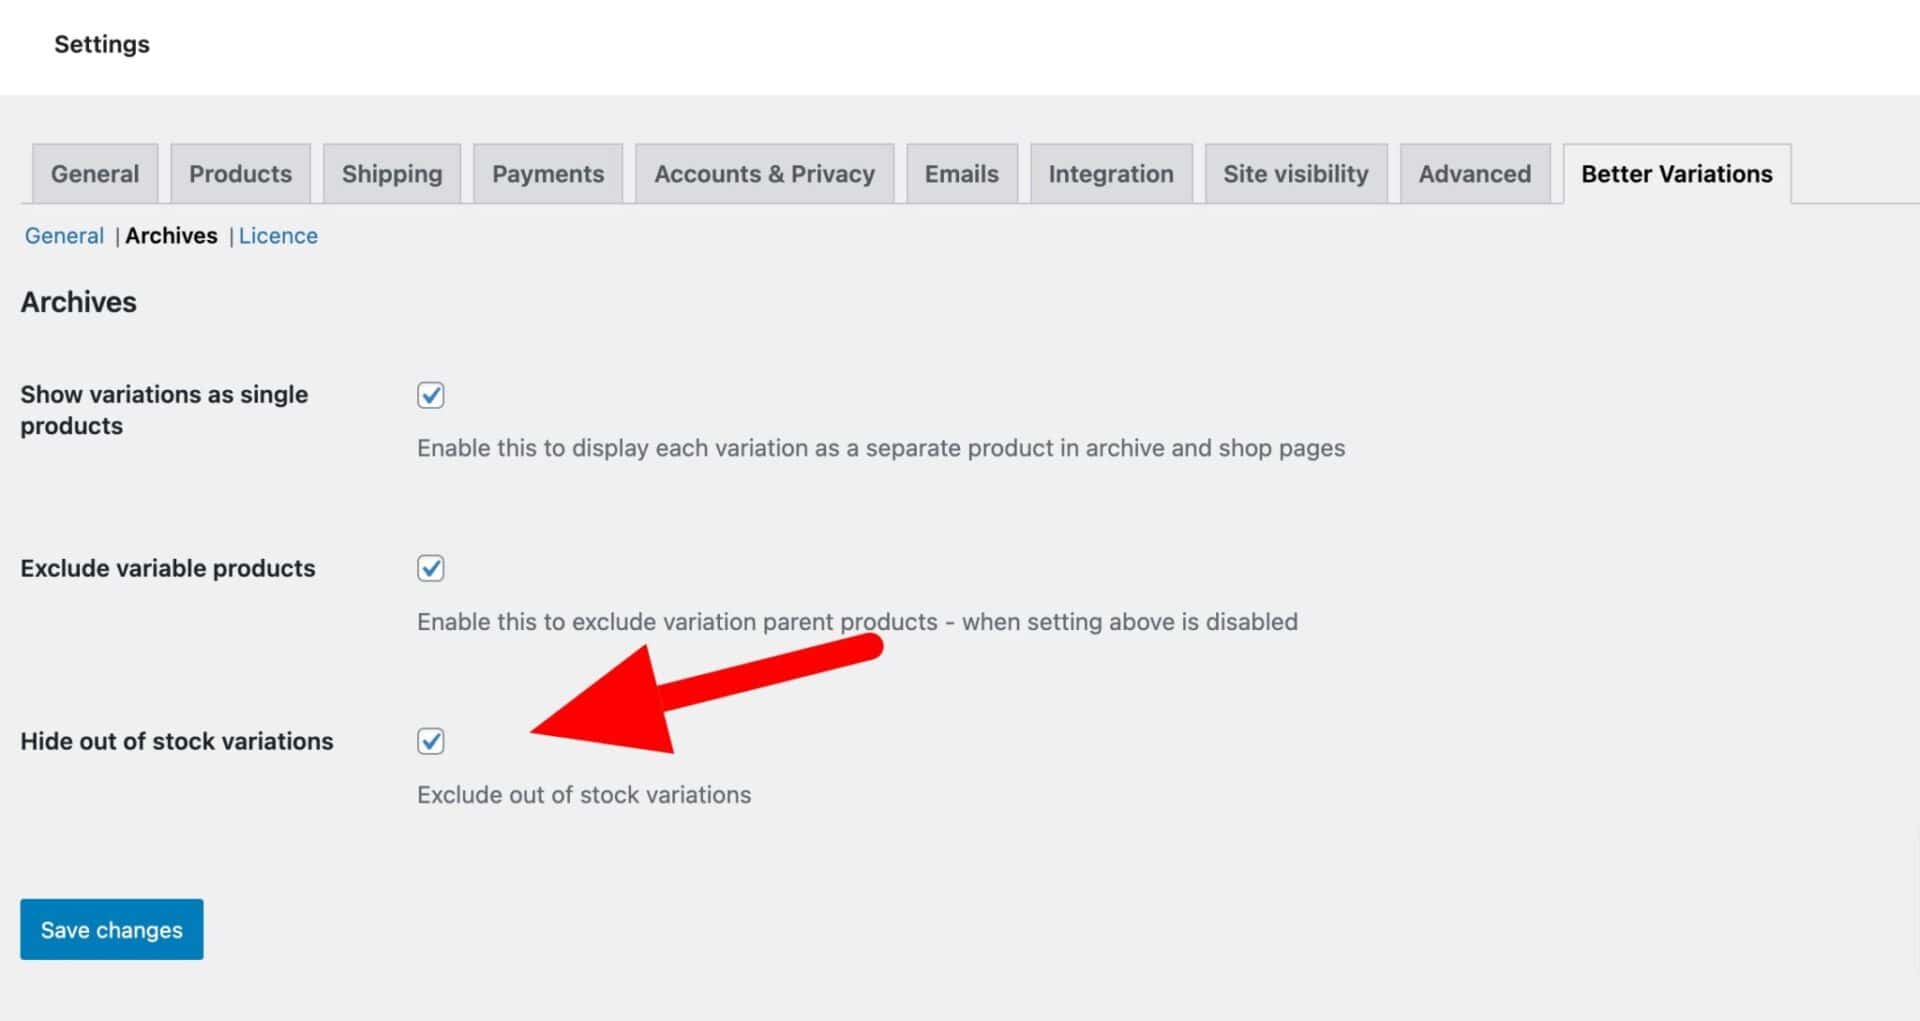Go to the Advanced tab

1475,174
